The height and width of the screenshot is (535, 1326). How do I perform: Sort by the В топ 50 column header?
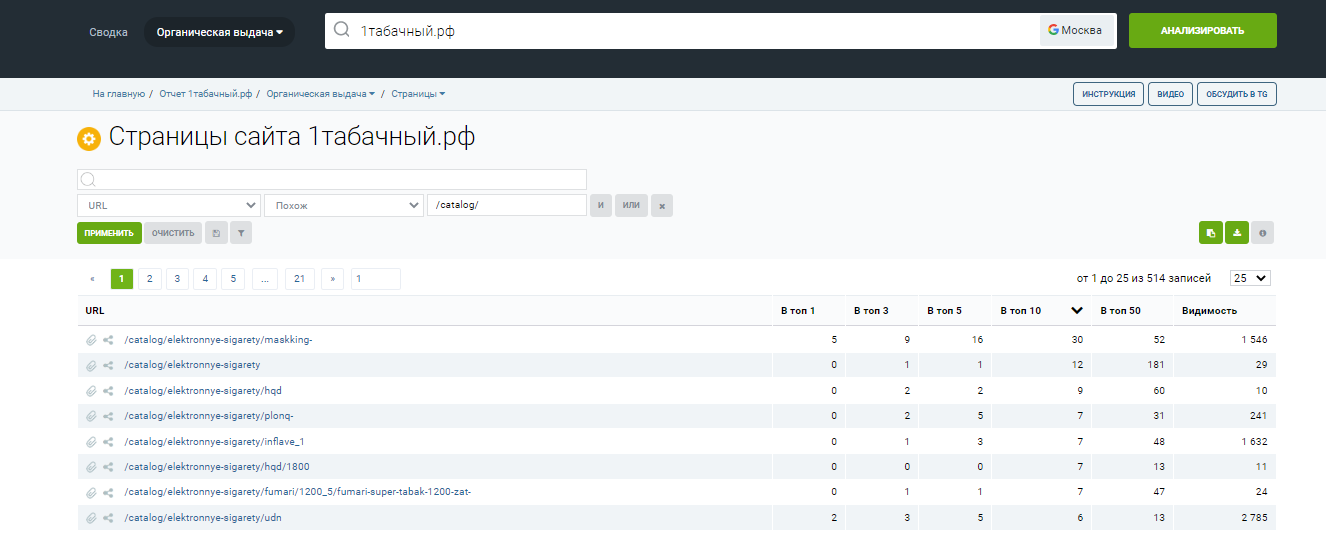pos(1120,311)
